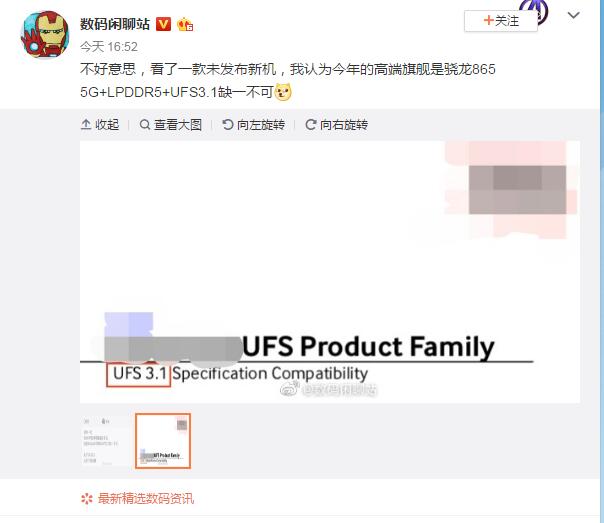Open the 数码闲聊站 username link
The width and height of the screenshot is (604, 523).
click(115, 24)
